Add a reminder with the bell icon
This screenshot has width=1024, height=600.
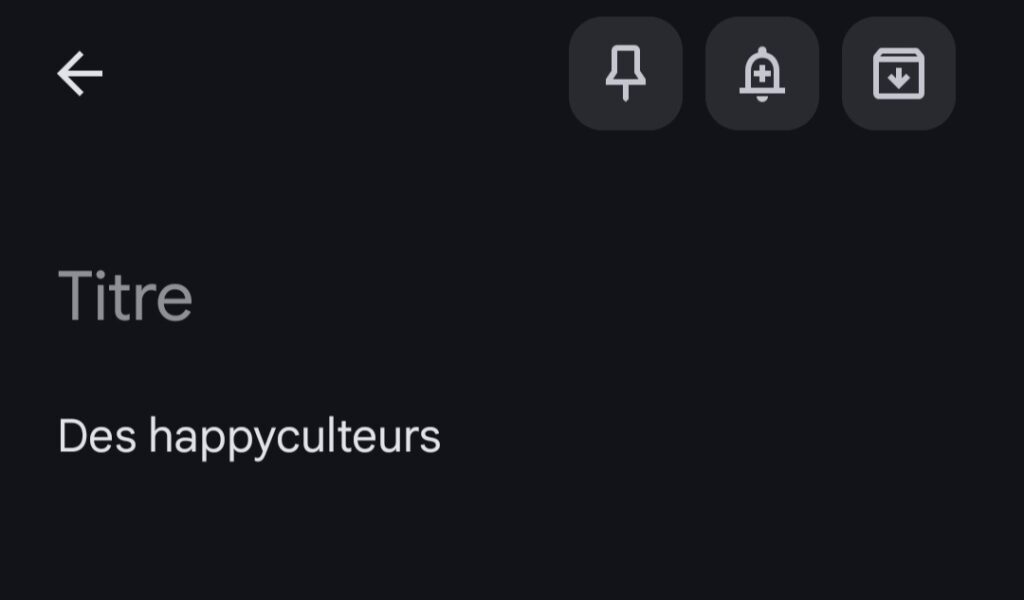point(762,74)
